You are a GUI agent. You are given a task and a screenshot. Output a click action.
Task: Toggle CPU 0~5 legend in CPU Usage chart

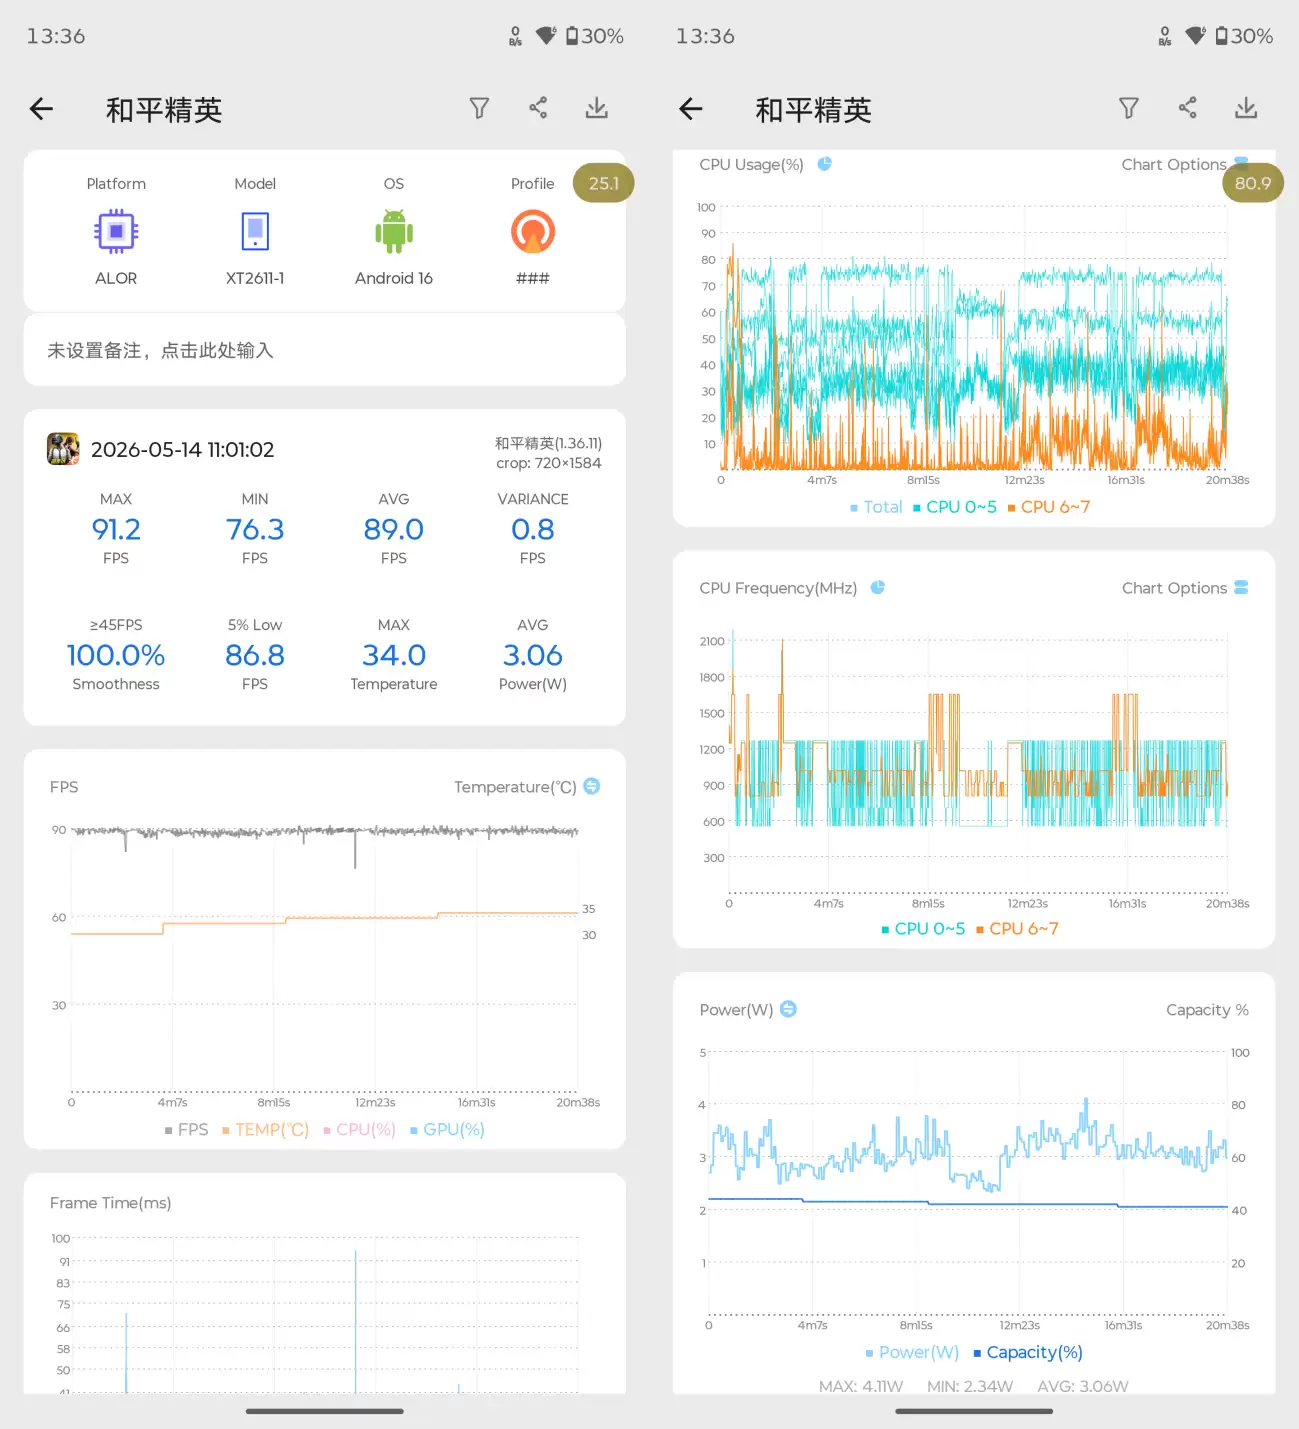point(955,507)
